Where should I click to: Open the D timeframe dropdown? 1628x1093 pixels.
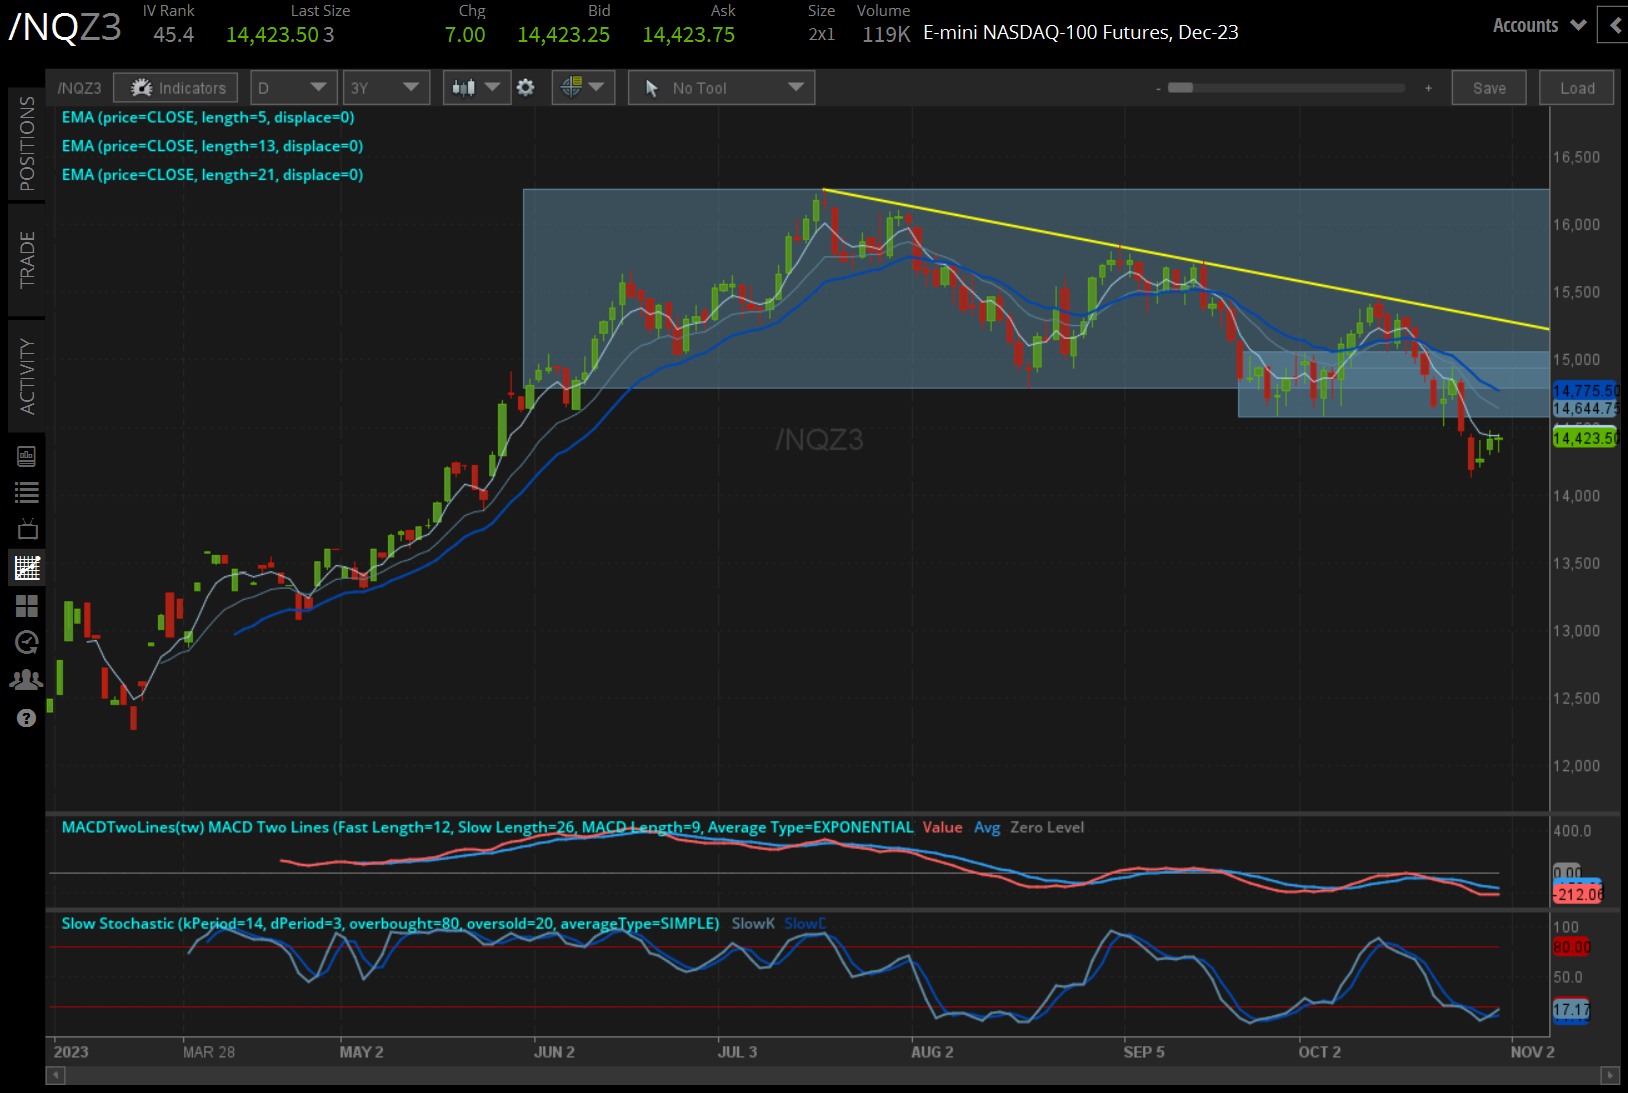292,87
